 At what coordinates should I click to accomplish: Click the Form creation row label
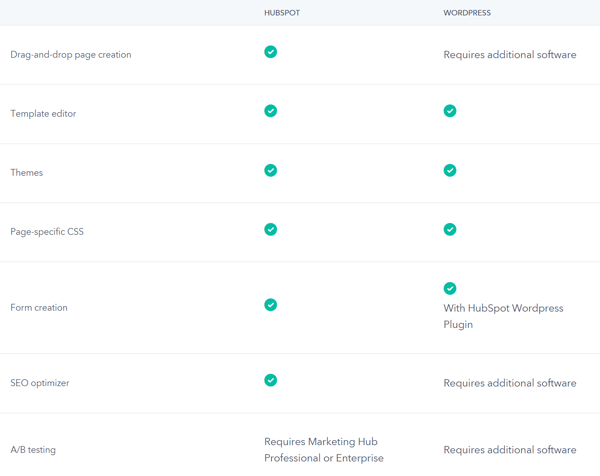(39, 308)
